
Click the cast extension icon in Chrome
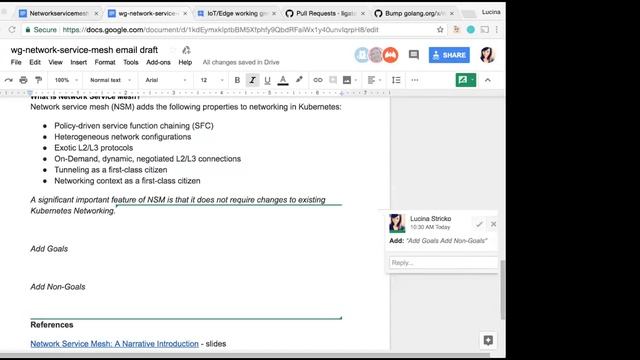click(484, 29)
